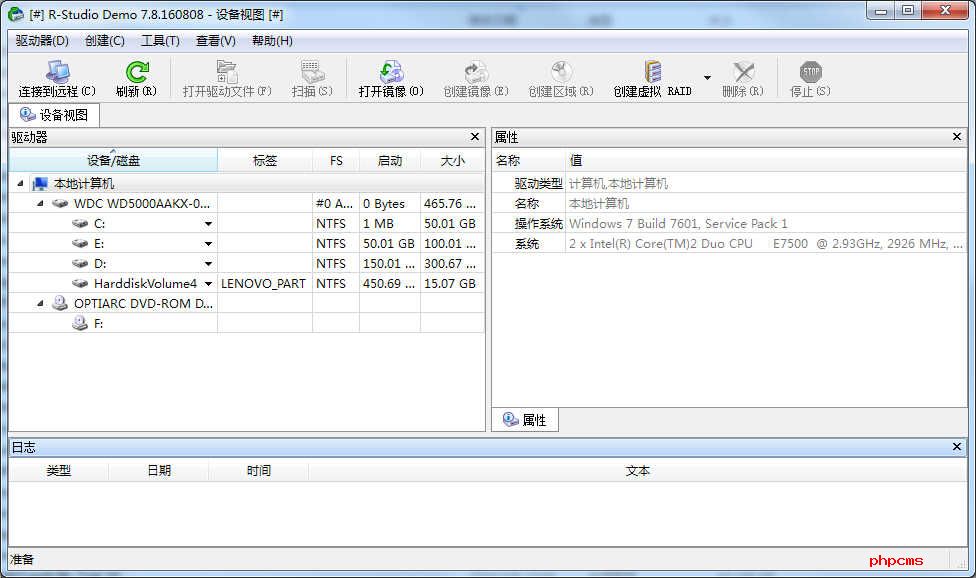Open the 工具(T) menu
This screenshot has height=578, width=976.
coord(160,40)
